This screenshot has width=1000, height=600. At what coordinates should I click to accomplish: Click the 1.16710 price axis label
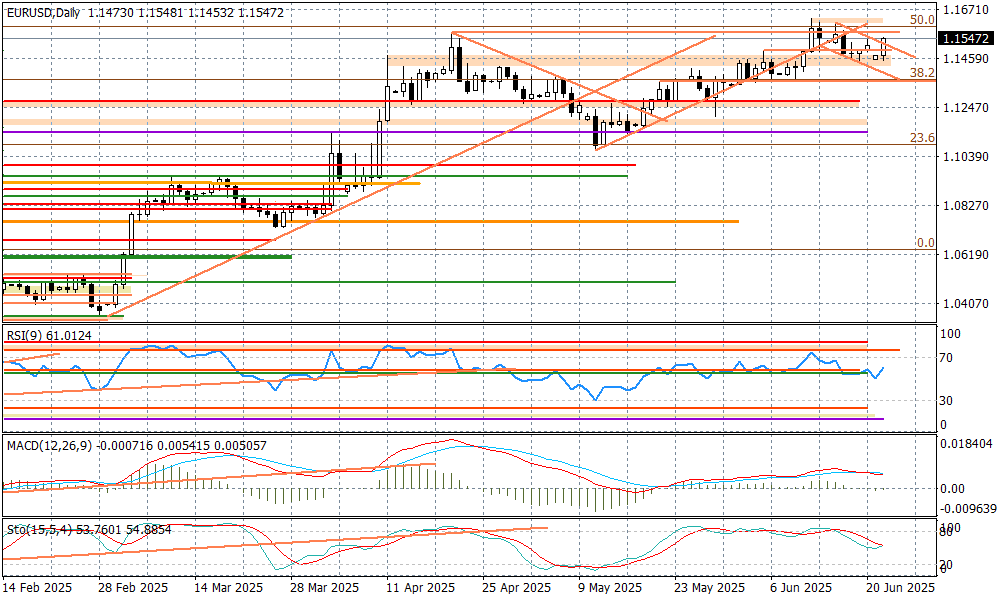click(x=965, y=10)
